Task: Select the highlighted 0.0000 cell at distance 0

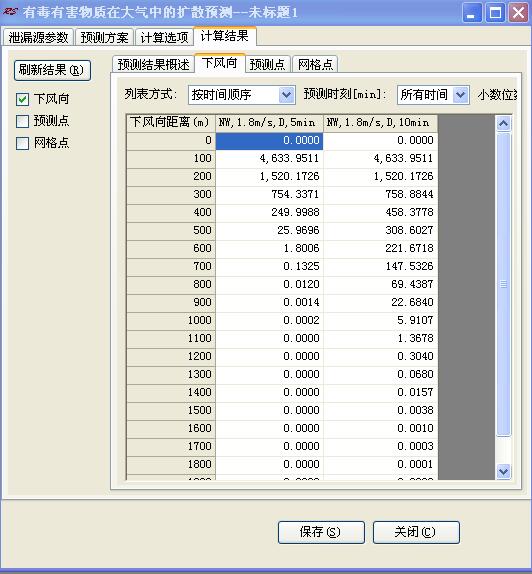Action: coord(269,141)
